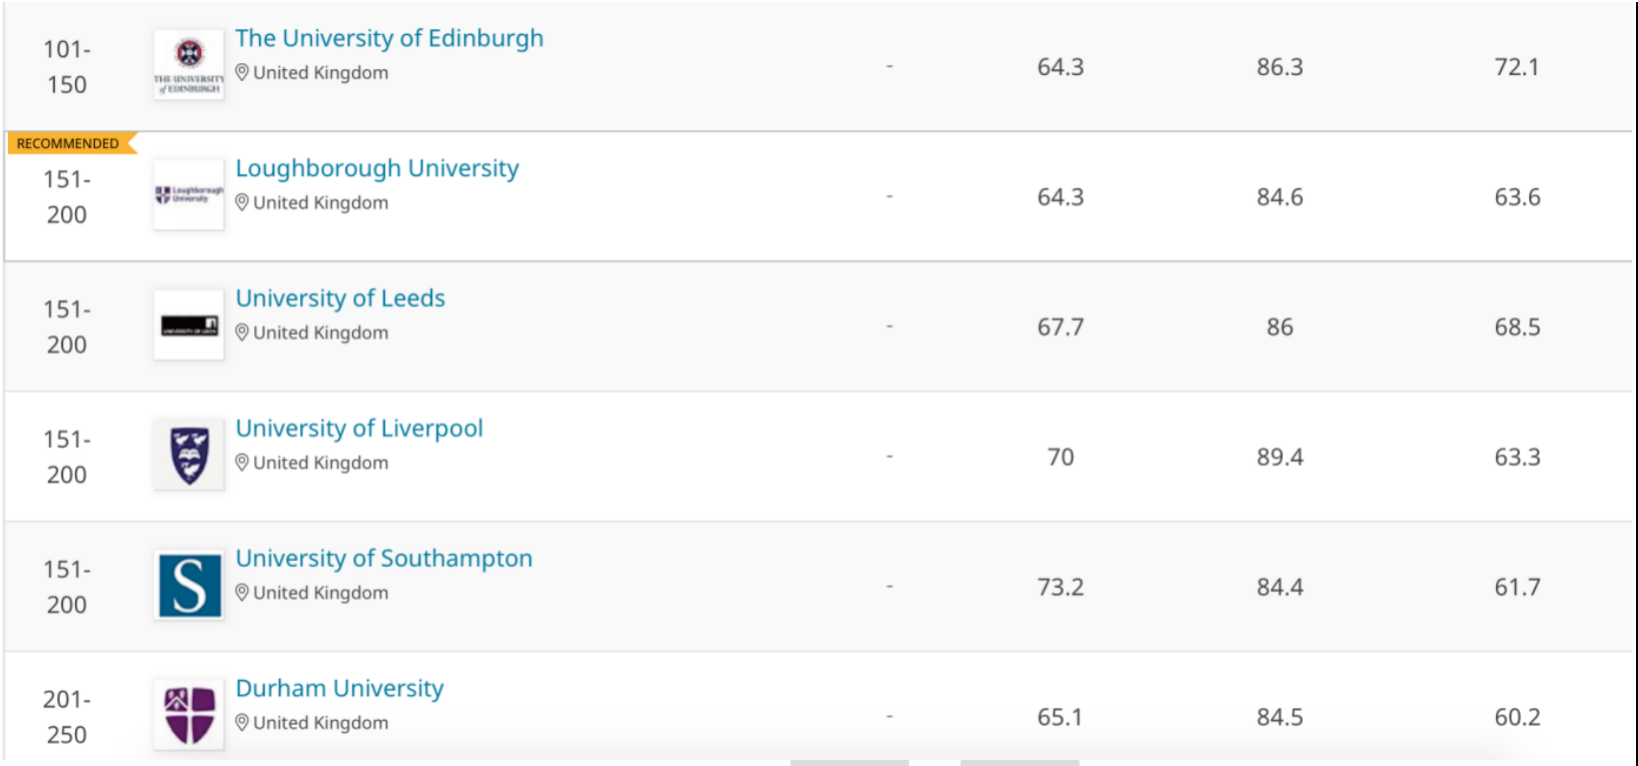
Task: Open The University of Edinburgh link
Action: 389,38
